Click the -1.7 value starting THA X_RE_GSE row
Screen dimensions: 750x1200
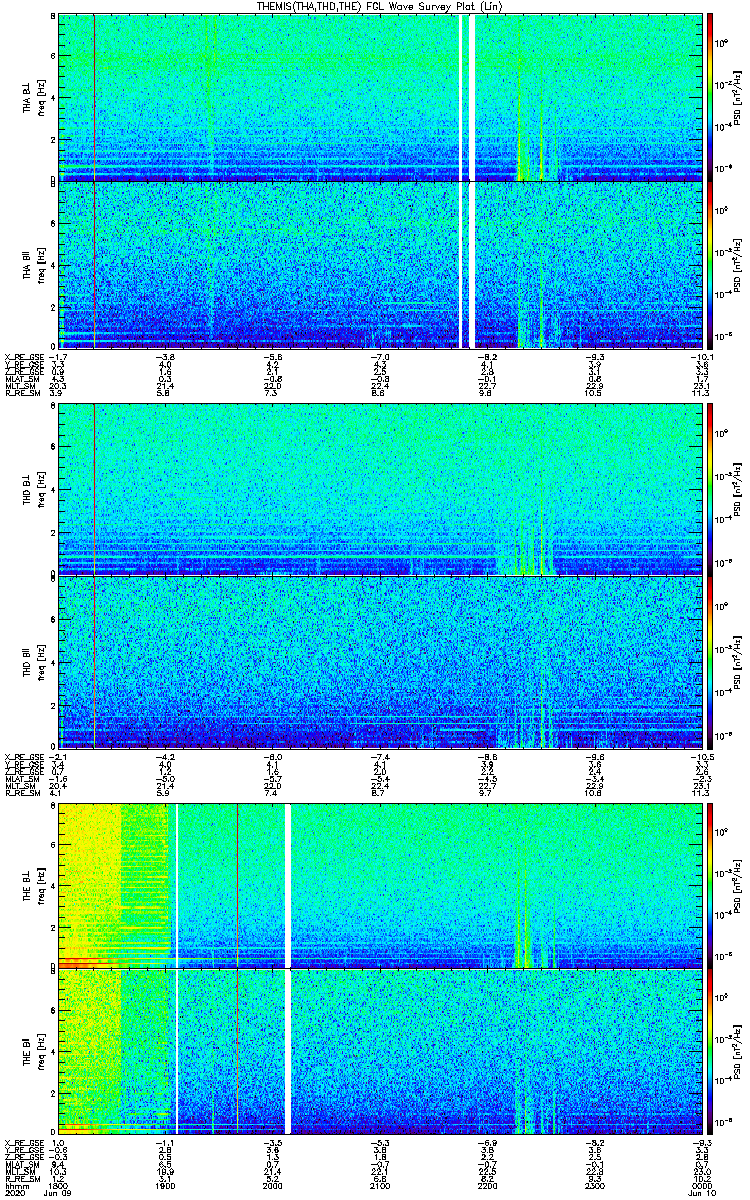point(59,356)
